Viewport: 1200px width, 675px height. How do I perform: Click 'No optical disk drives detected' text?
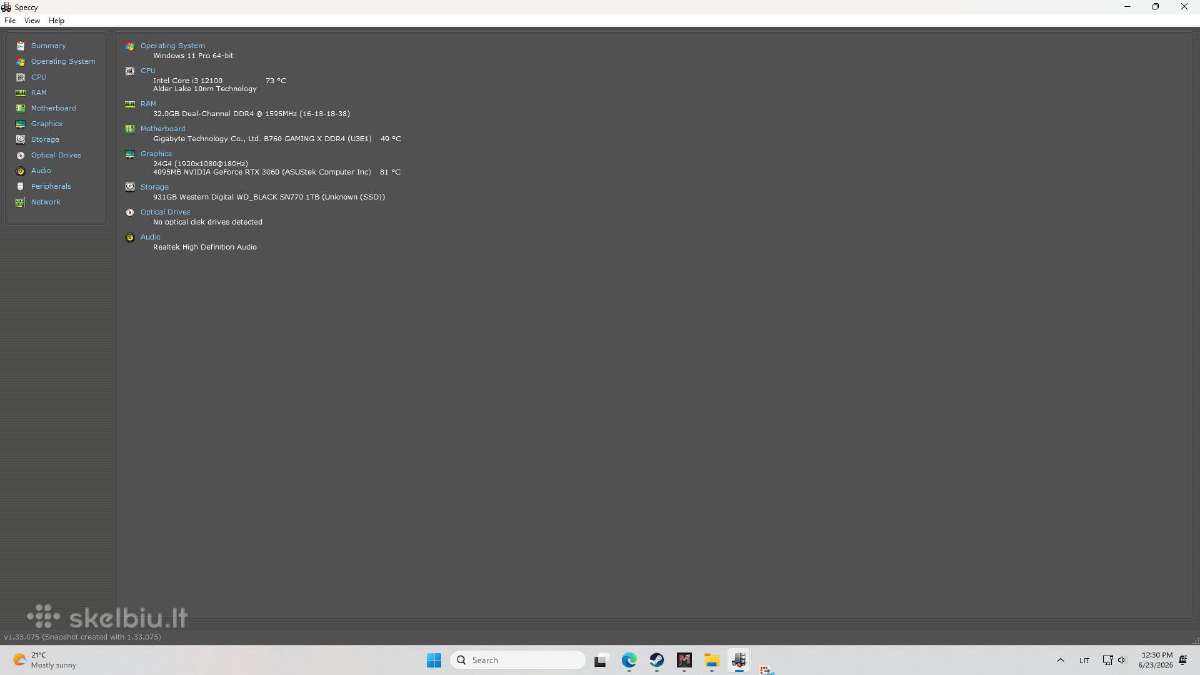[x=208, y=222]
